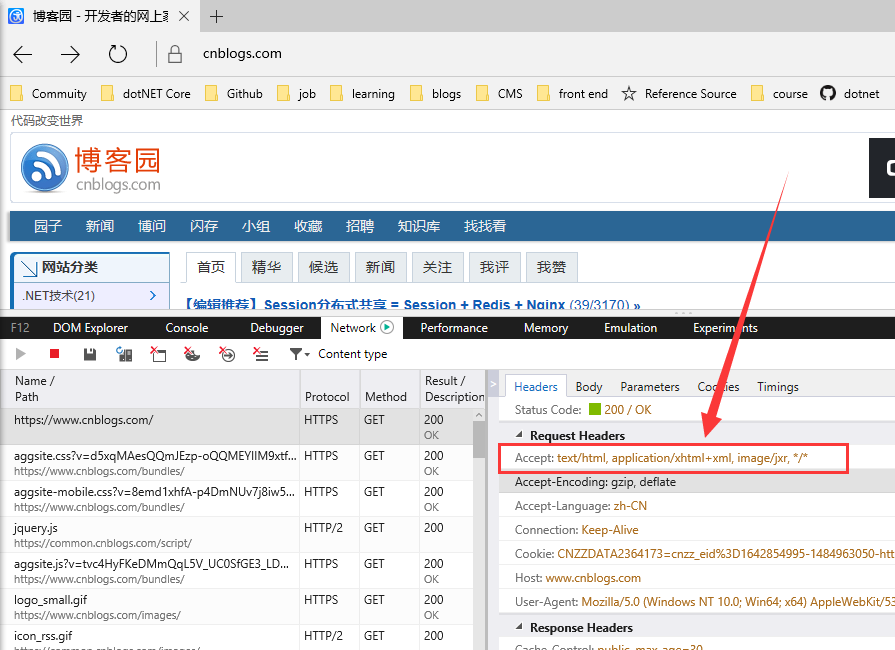Viewport: 895px width, 650px height.
Task: Switch to the Emulation tab
Action: click(x=630, y=328)
